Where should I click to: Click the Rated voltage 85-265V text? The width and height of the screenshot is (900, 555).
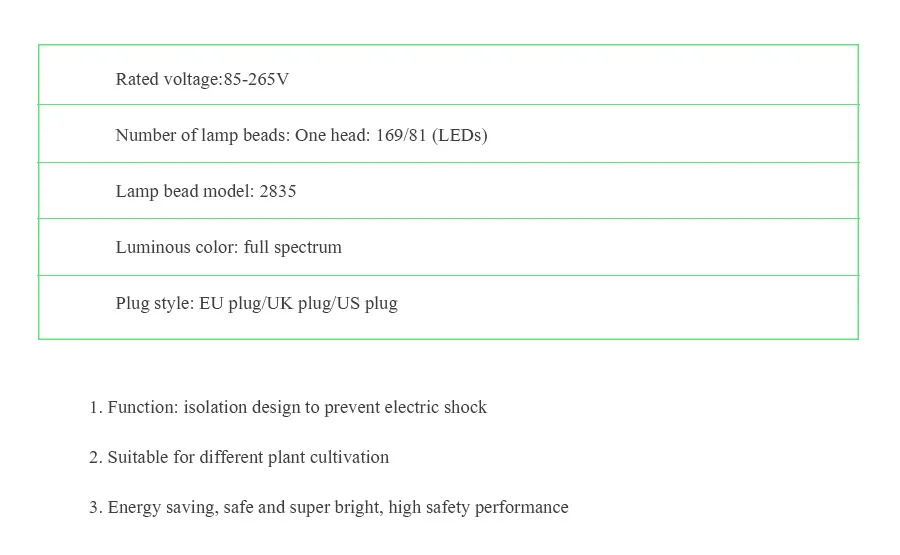tap(202, 79)
